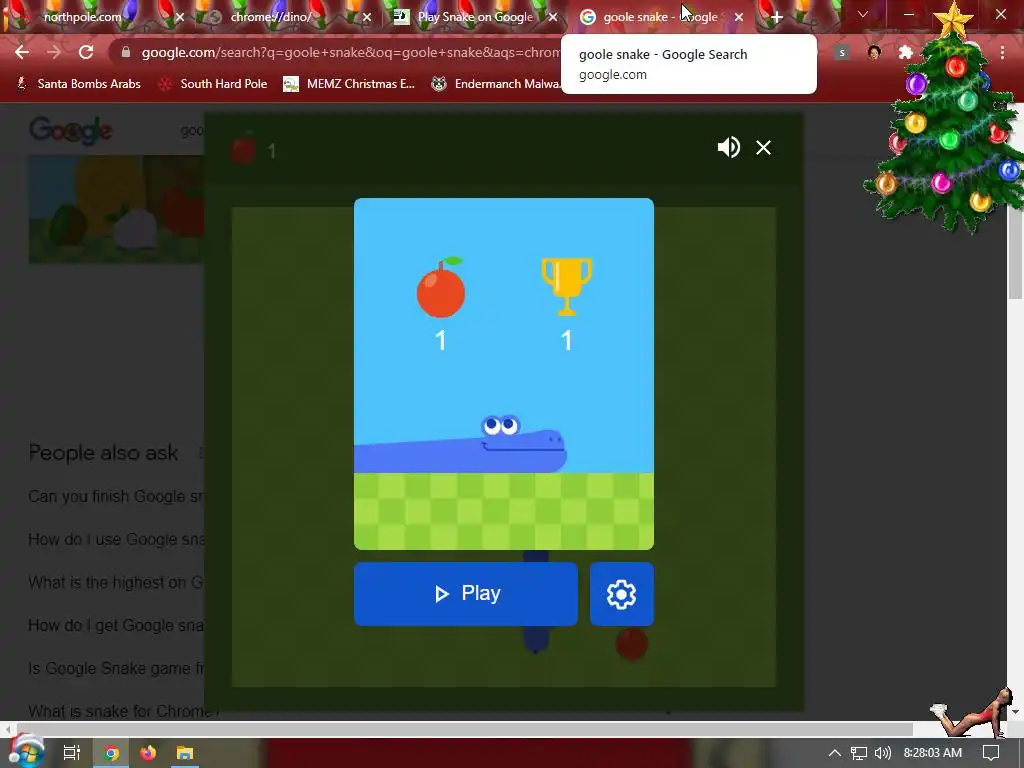
Task: Start the Snake game with Play button
Action: point(466,594)
